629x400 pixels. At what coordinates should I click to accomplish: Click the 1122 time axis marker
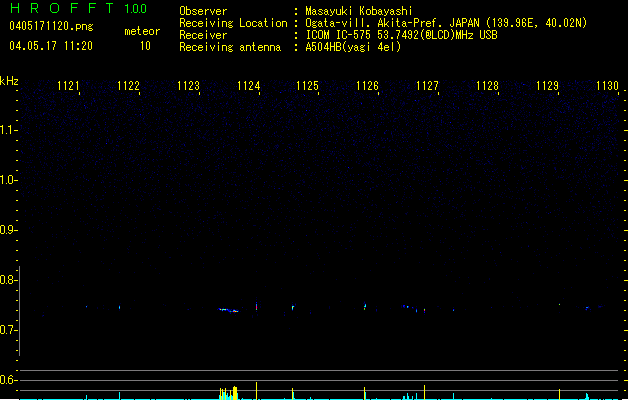tap(128, 86)
